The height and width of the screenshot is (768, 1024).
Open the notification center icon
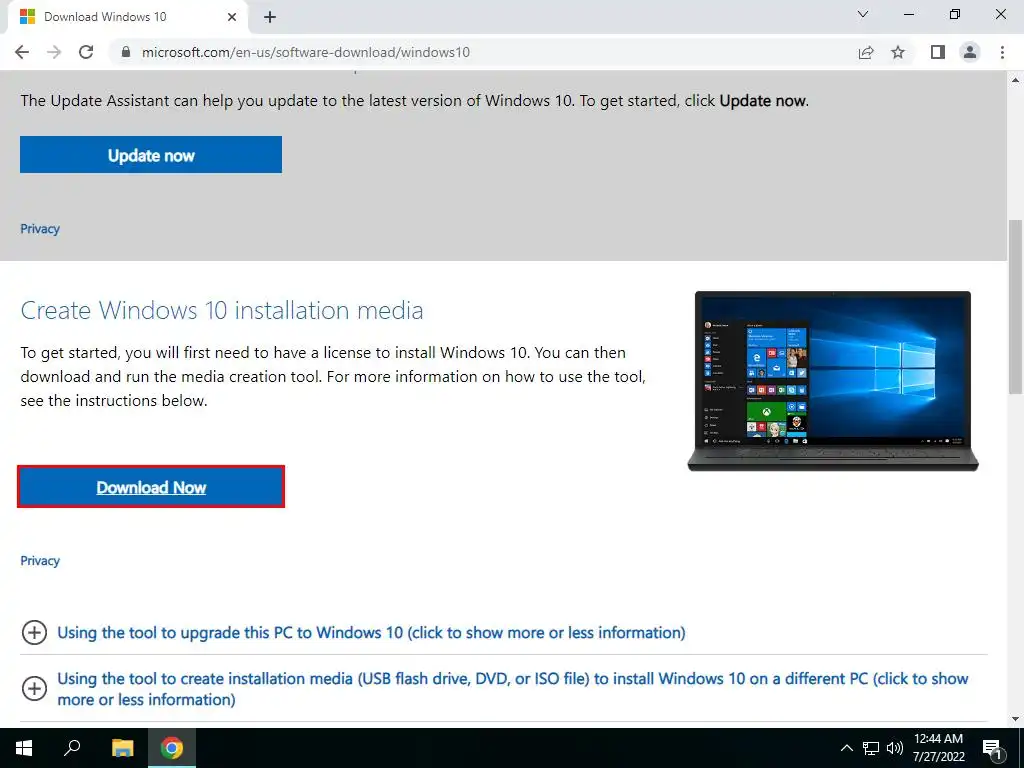click(x=992, y=748)
